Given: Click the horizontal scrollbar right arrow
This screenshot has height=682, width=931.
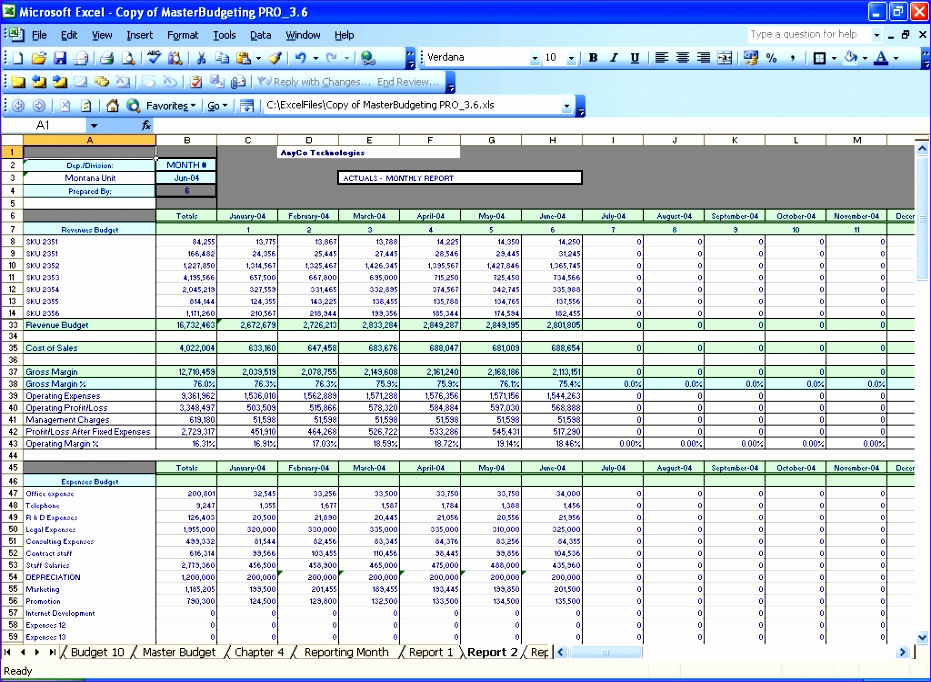Looking at the screenshot, I should (902, 652).
